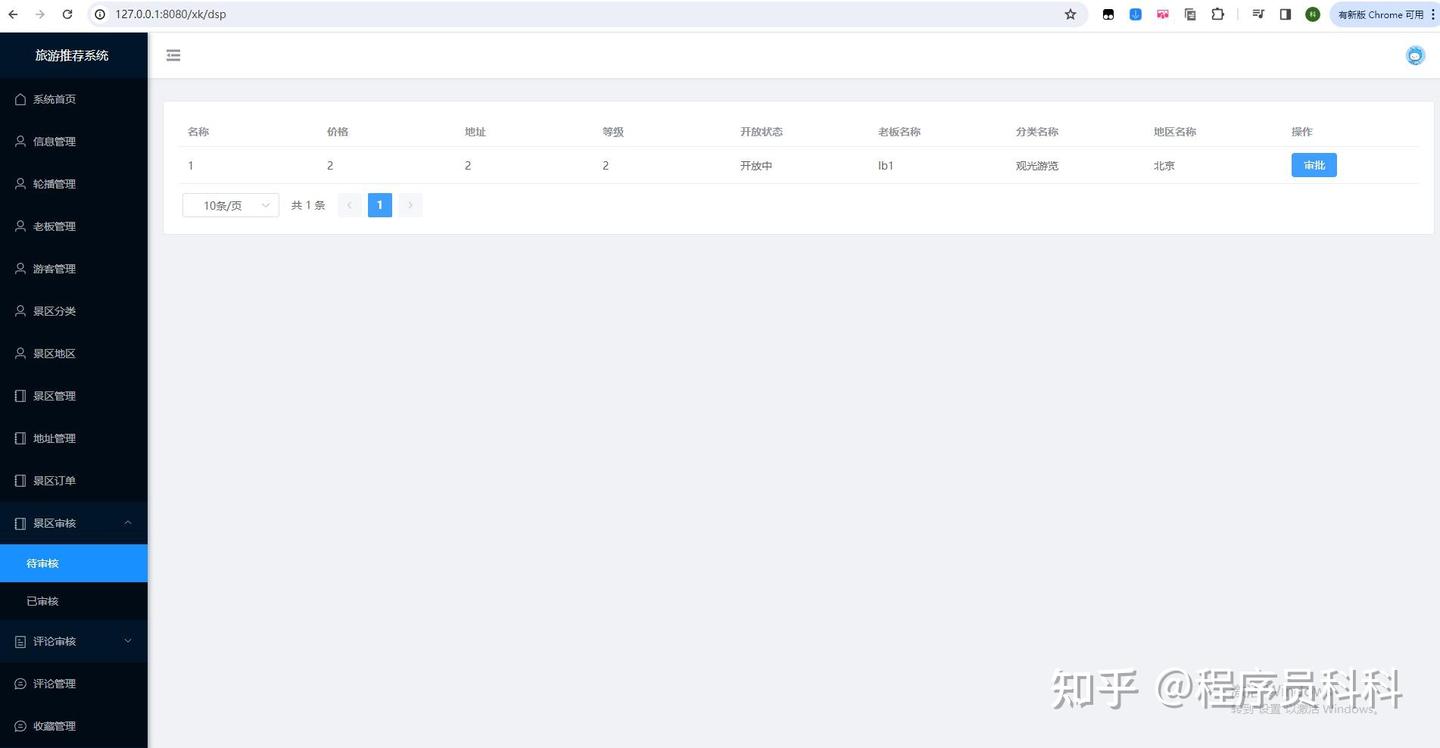Viewport: 1440px width, 748px height.
Task: Select 老板管理 in sidebar
Action: (x=74, y=226)
